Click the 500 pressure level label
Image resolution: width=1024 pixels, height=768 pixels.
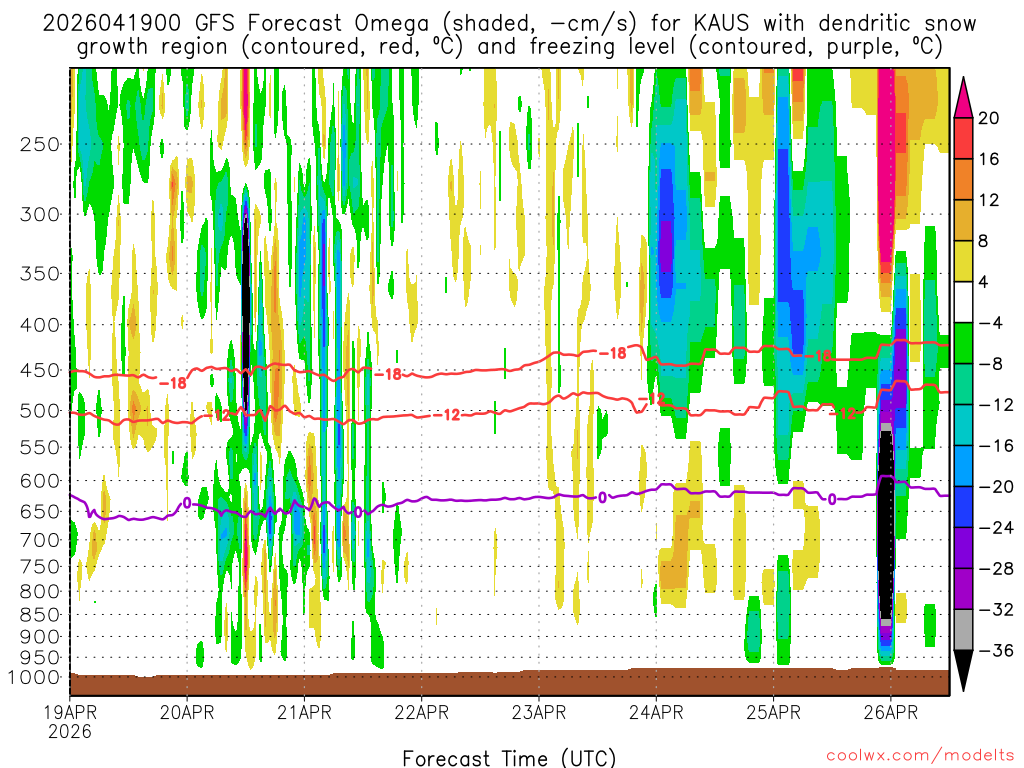(x=40, y=411)
